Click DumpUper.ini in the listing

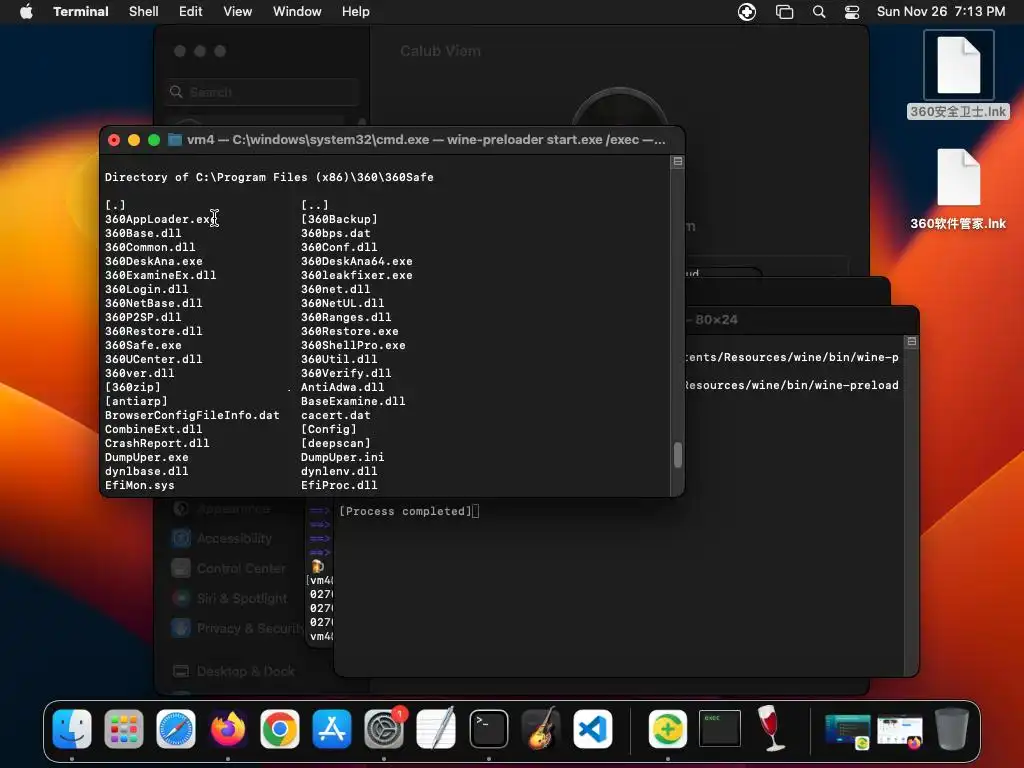(x=342, y=457)
